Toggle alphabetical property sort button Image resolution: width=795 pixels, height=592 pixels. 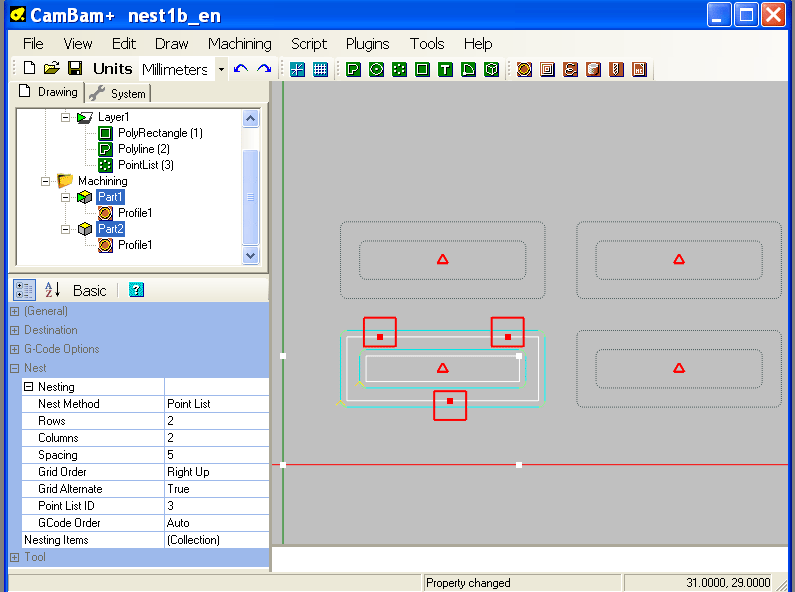(x=53, y=290)
